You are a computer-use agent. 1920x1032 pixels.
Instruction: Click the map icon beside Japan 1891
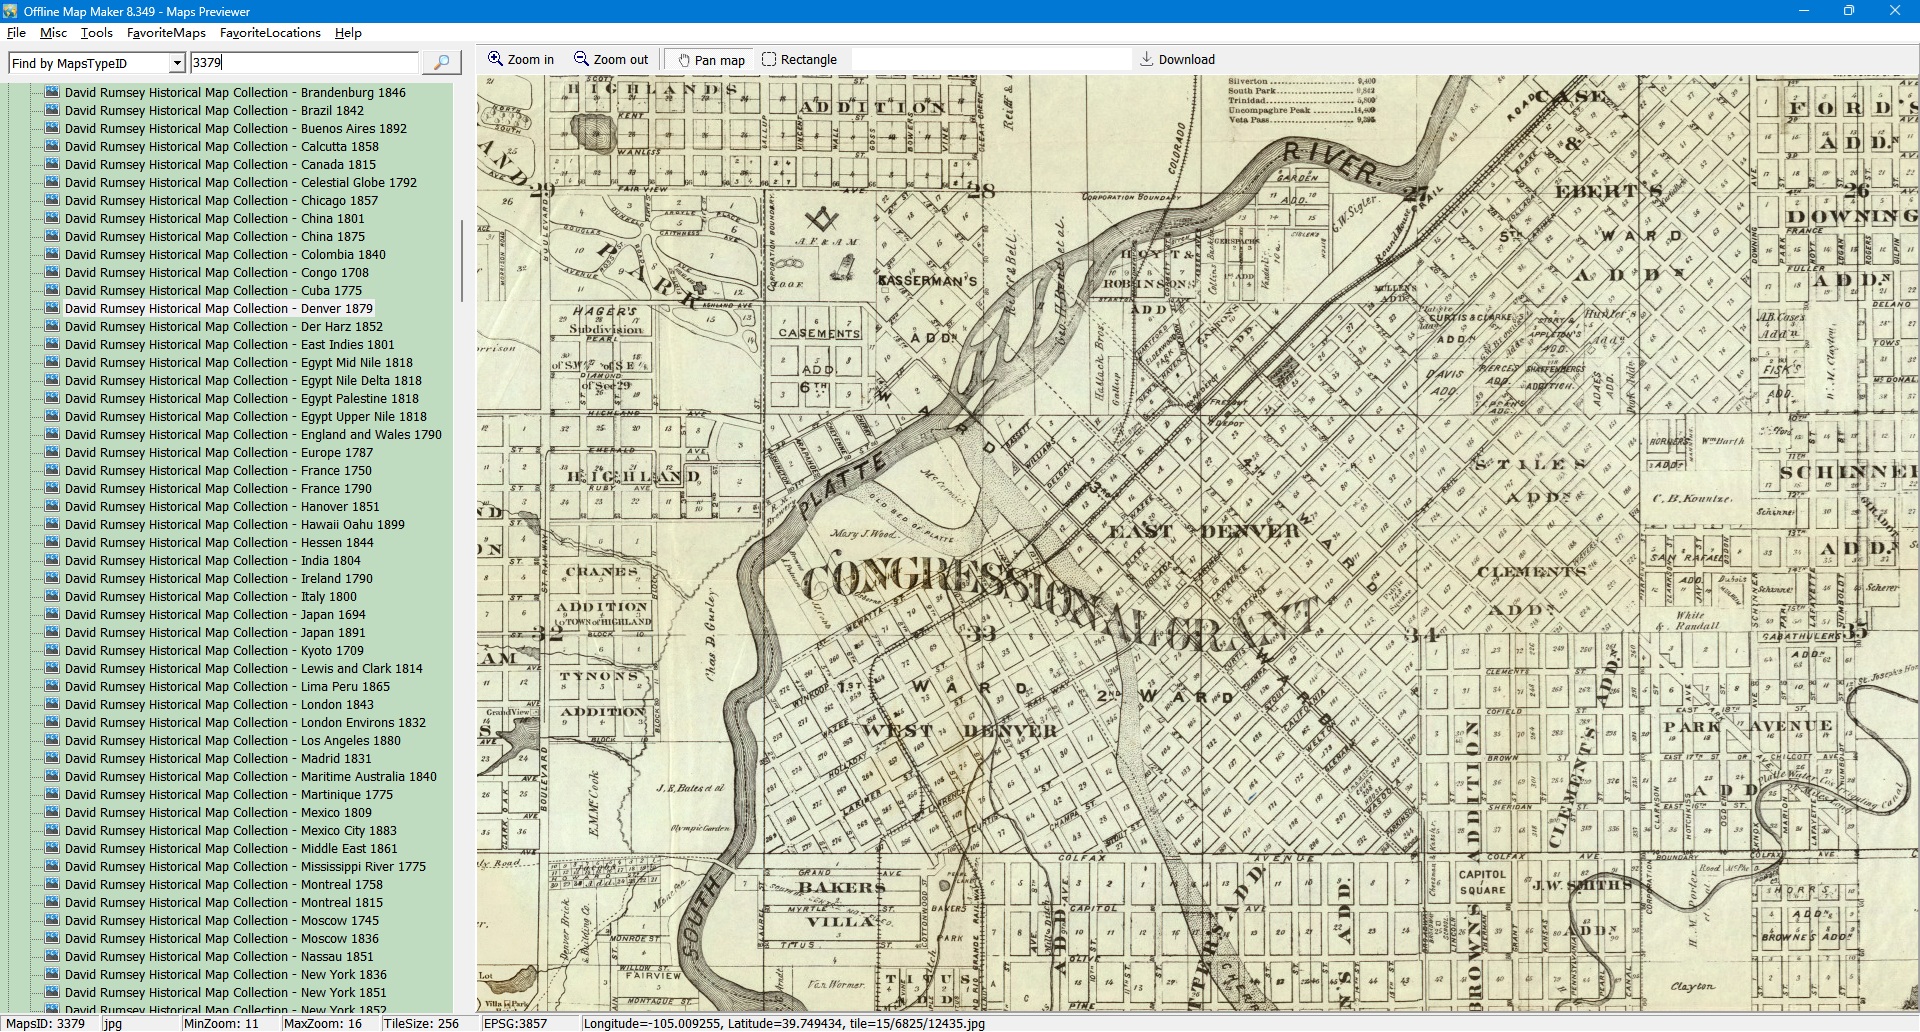[52, 633]
